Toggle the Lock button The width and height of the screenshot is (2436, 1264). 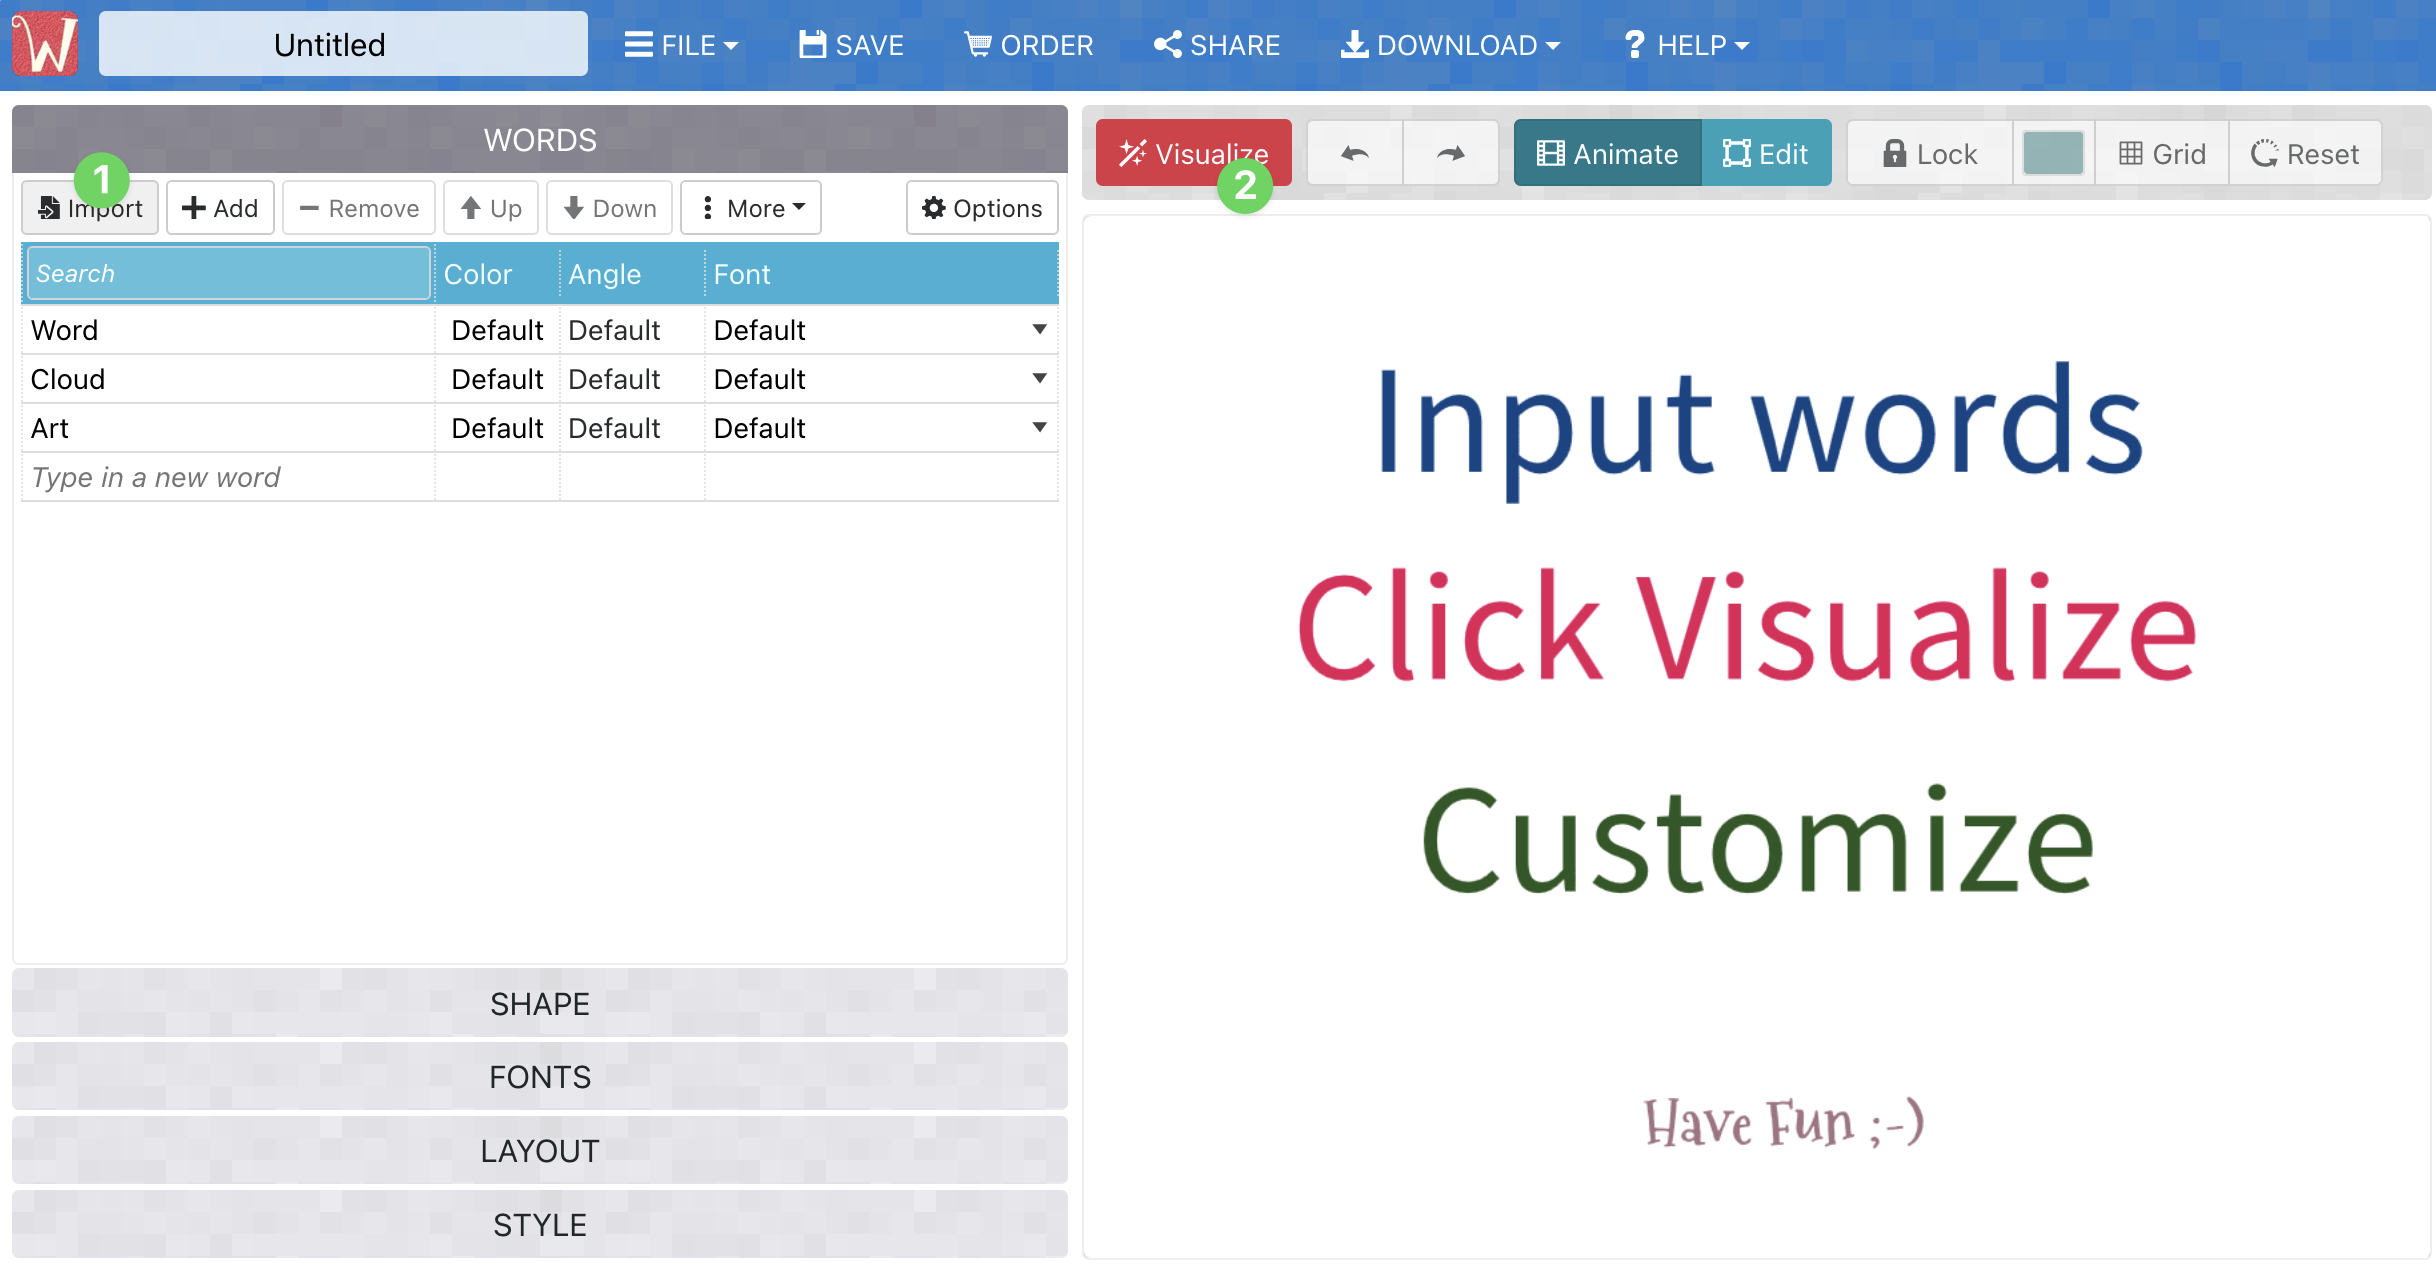point(1929,154)
